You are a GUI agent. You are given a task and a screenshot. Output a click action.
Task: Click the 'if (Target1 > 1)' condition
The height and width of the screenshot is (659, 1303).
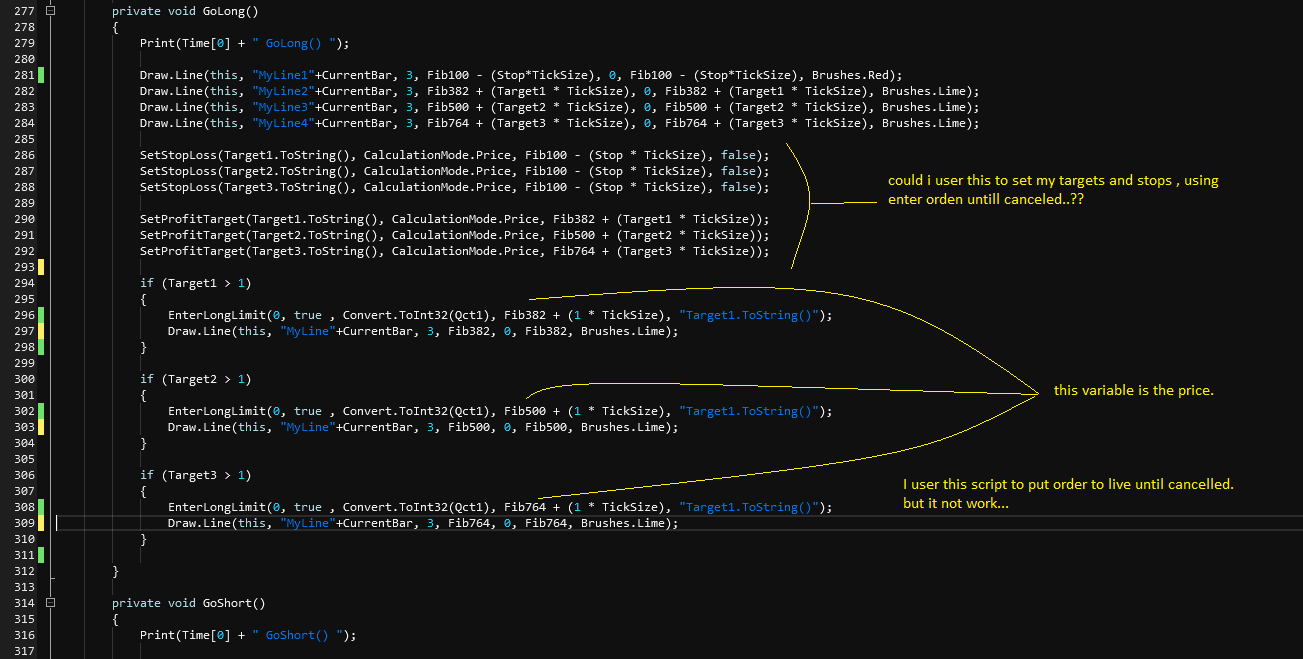196,283
